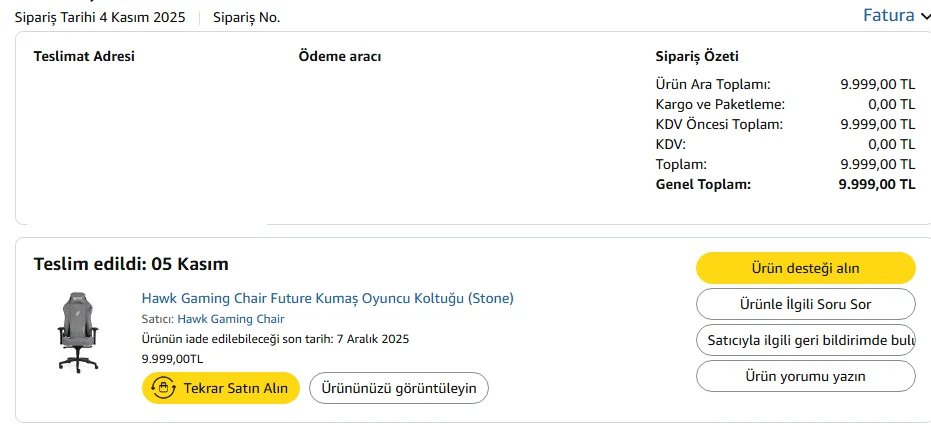
Task: Expand the Fatura chevron arrow
Action: 925,16
